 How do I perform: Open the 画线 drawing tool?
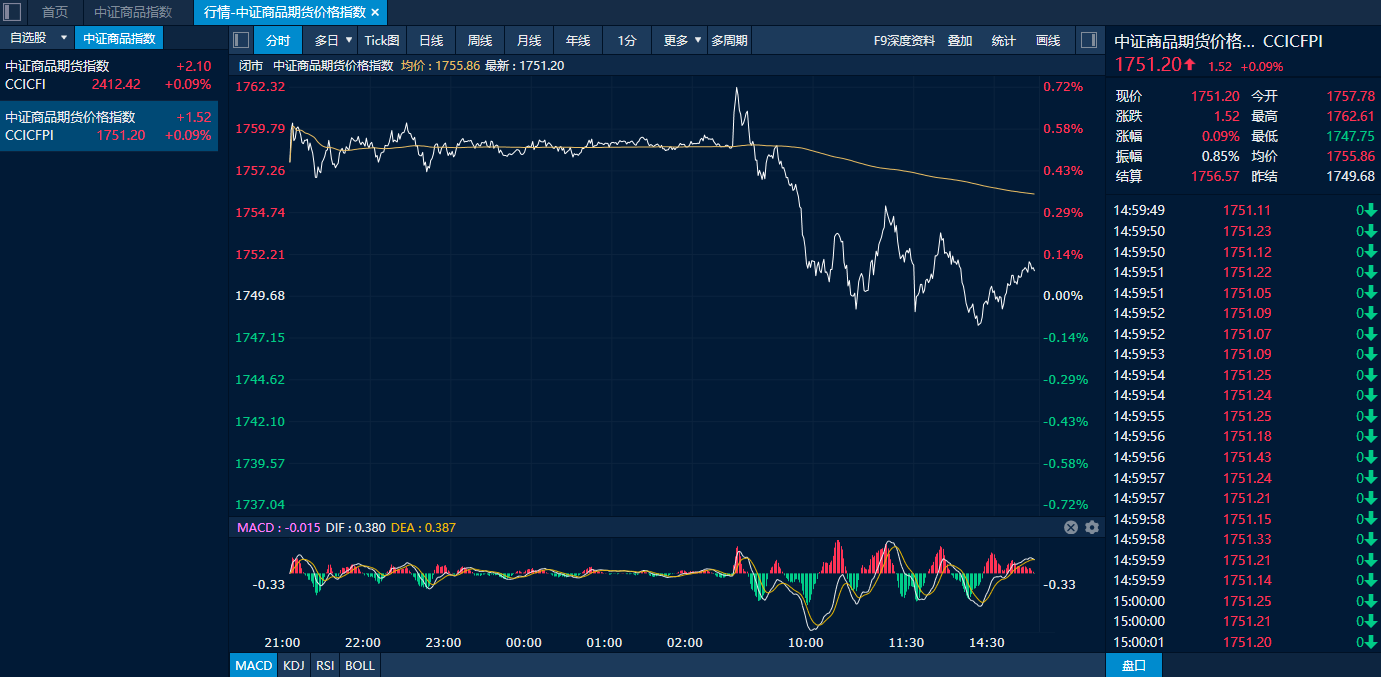point(1048,40)
